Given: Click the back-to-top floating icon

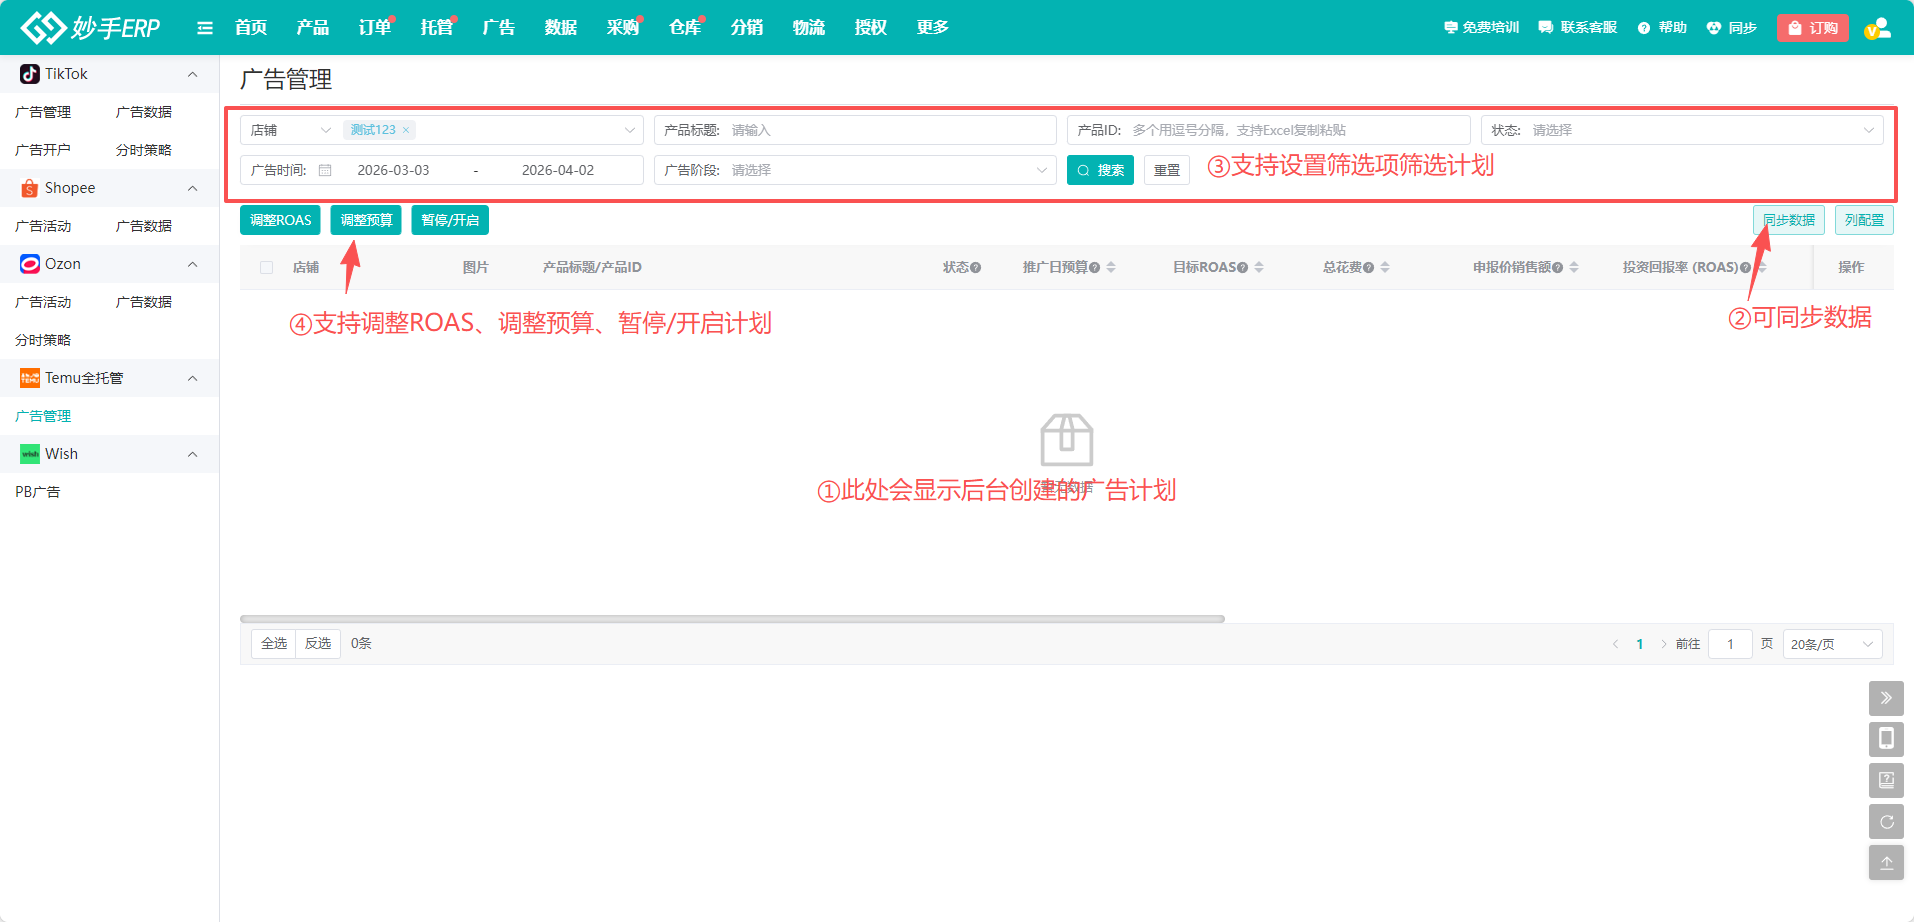Looking at the screenshot, I should point(1886,863).
